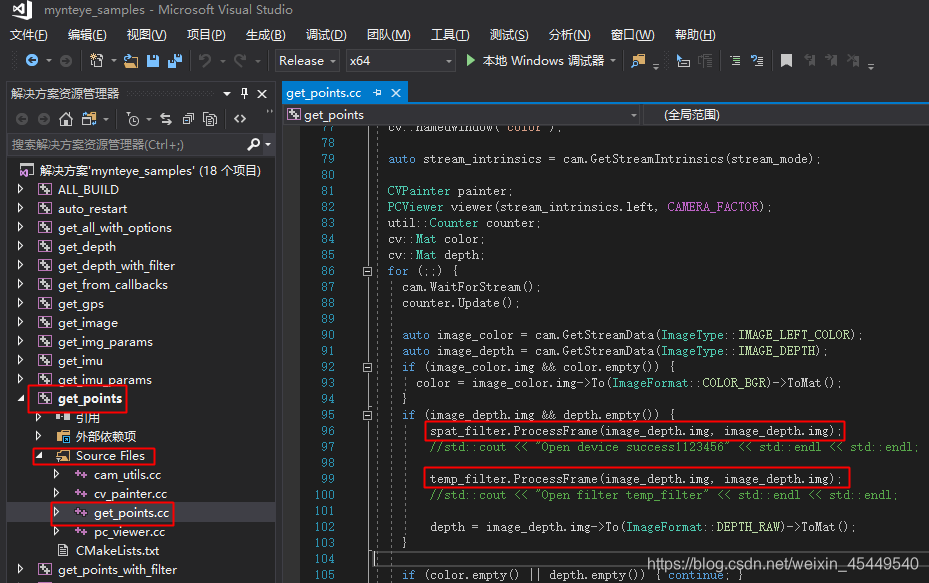This screenshot has height=583, width=929.
Task: Select pc_viewer.cc in Source Files
Action: click(129, 531)
